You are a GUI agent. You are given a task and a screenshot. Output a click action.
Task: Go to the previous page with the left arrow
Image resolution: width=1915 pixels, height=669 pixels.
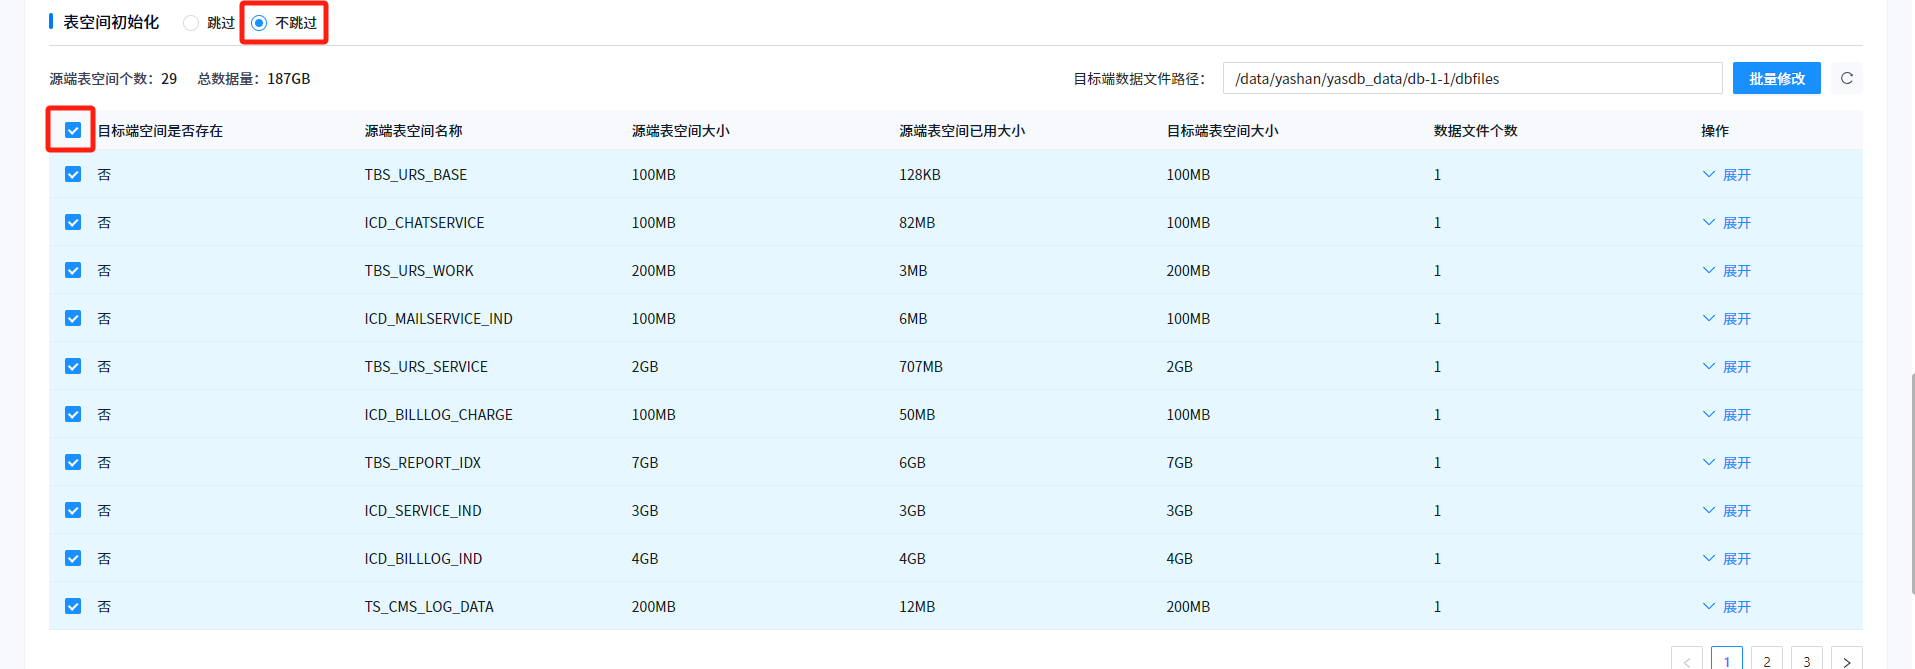1687,658
